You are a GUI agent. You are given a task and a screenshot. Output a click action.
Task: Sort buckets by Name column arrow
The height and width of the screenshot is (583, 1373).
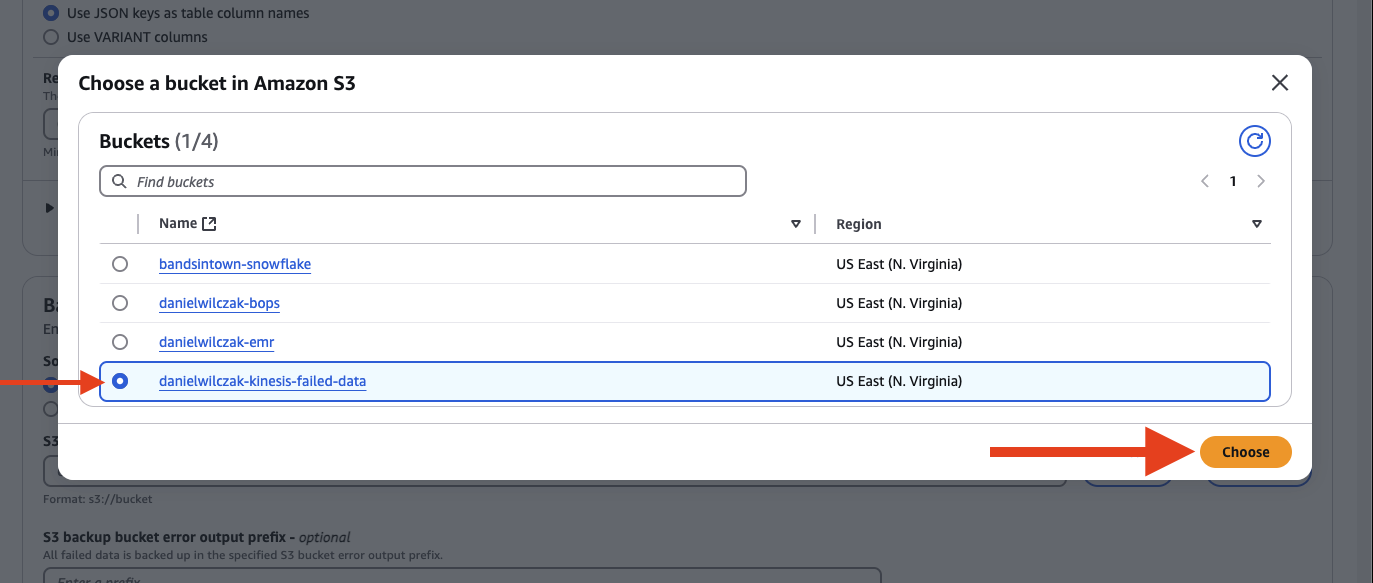pyautogui.click(x=796, y=224)
